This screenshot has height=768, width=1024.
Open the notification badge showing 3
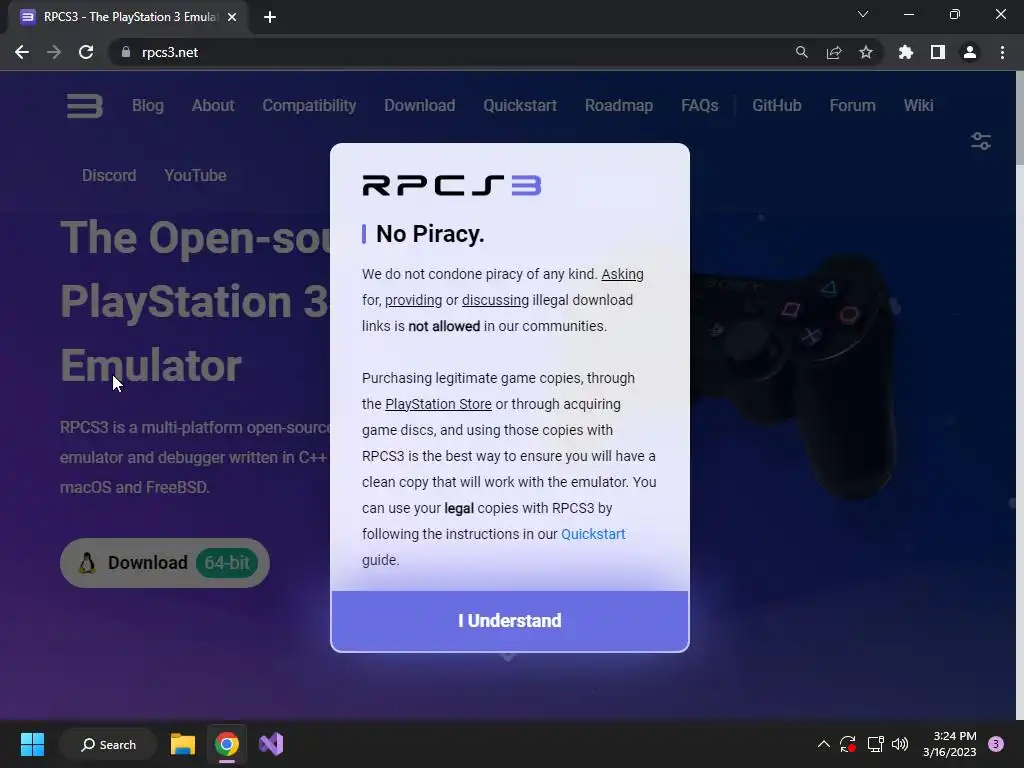point(995,744)
